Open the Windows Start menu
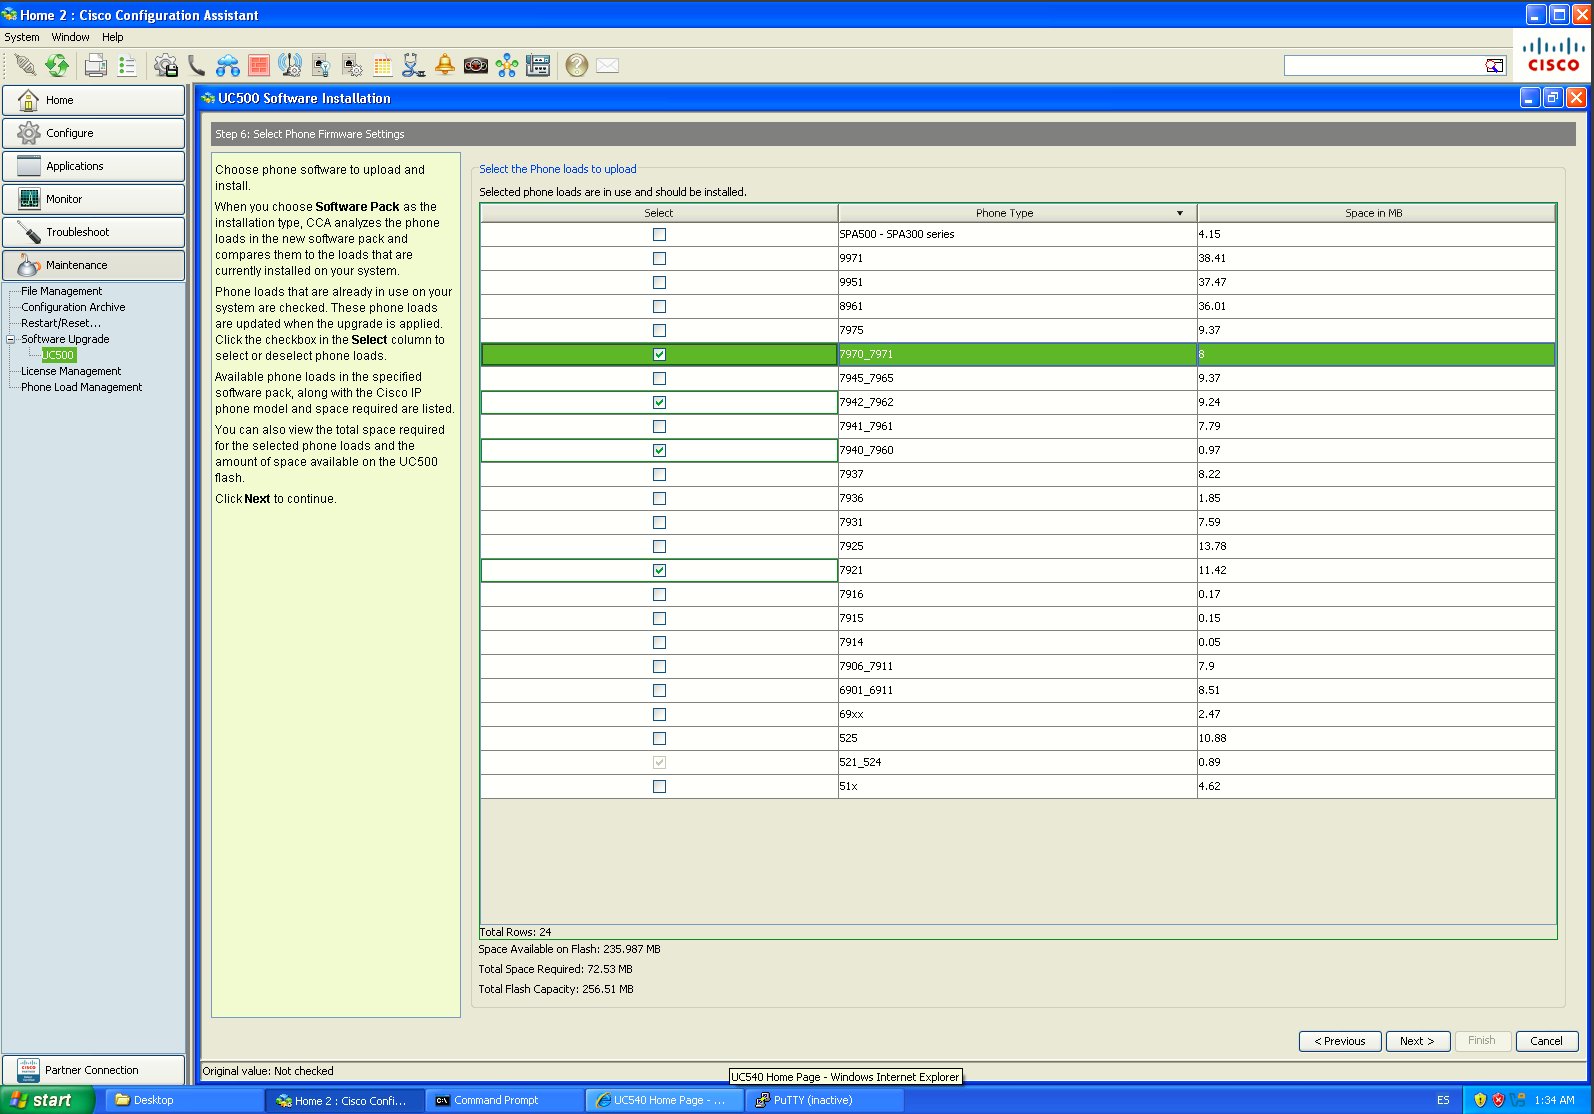 (x=48, y=1100)
